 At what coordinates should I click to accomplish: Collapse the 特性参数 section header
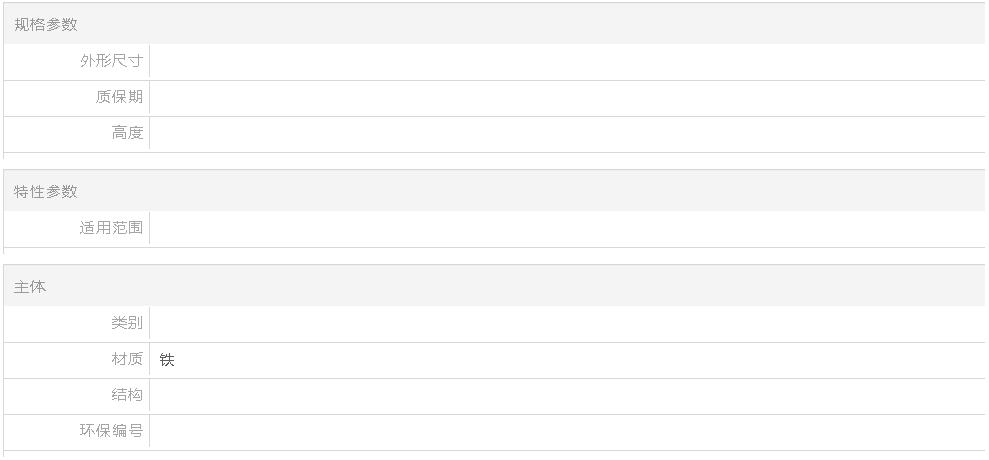click(494, 191)
